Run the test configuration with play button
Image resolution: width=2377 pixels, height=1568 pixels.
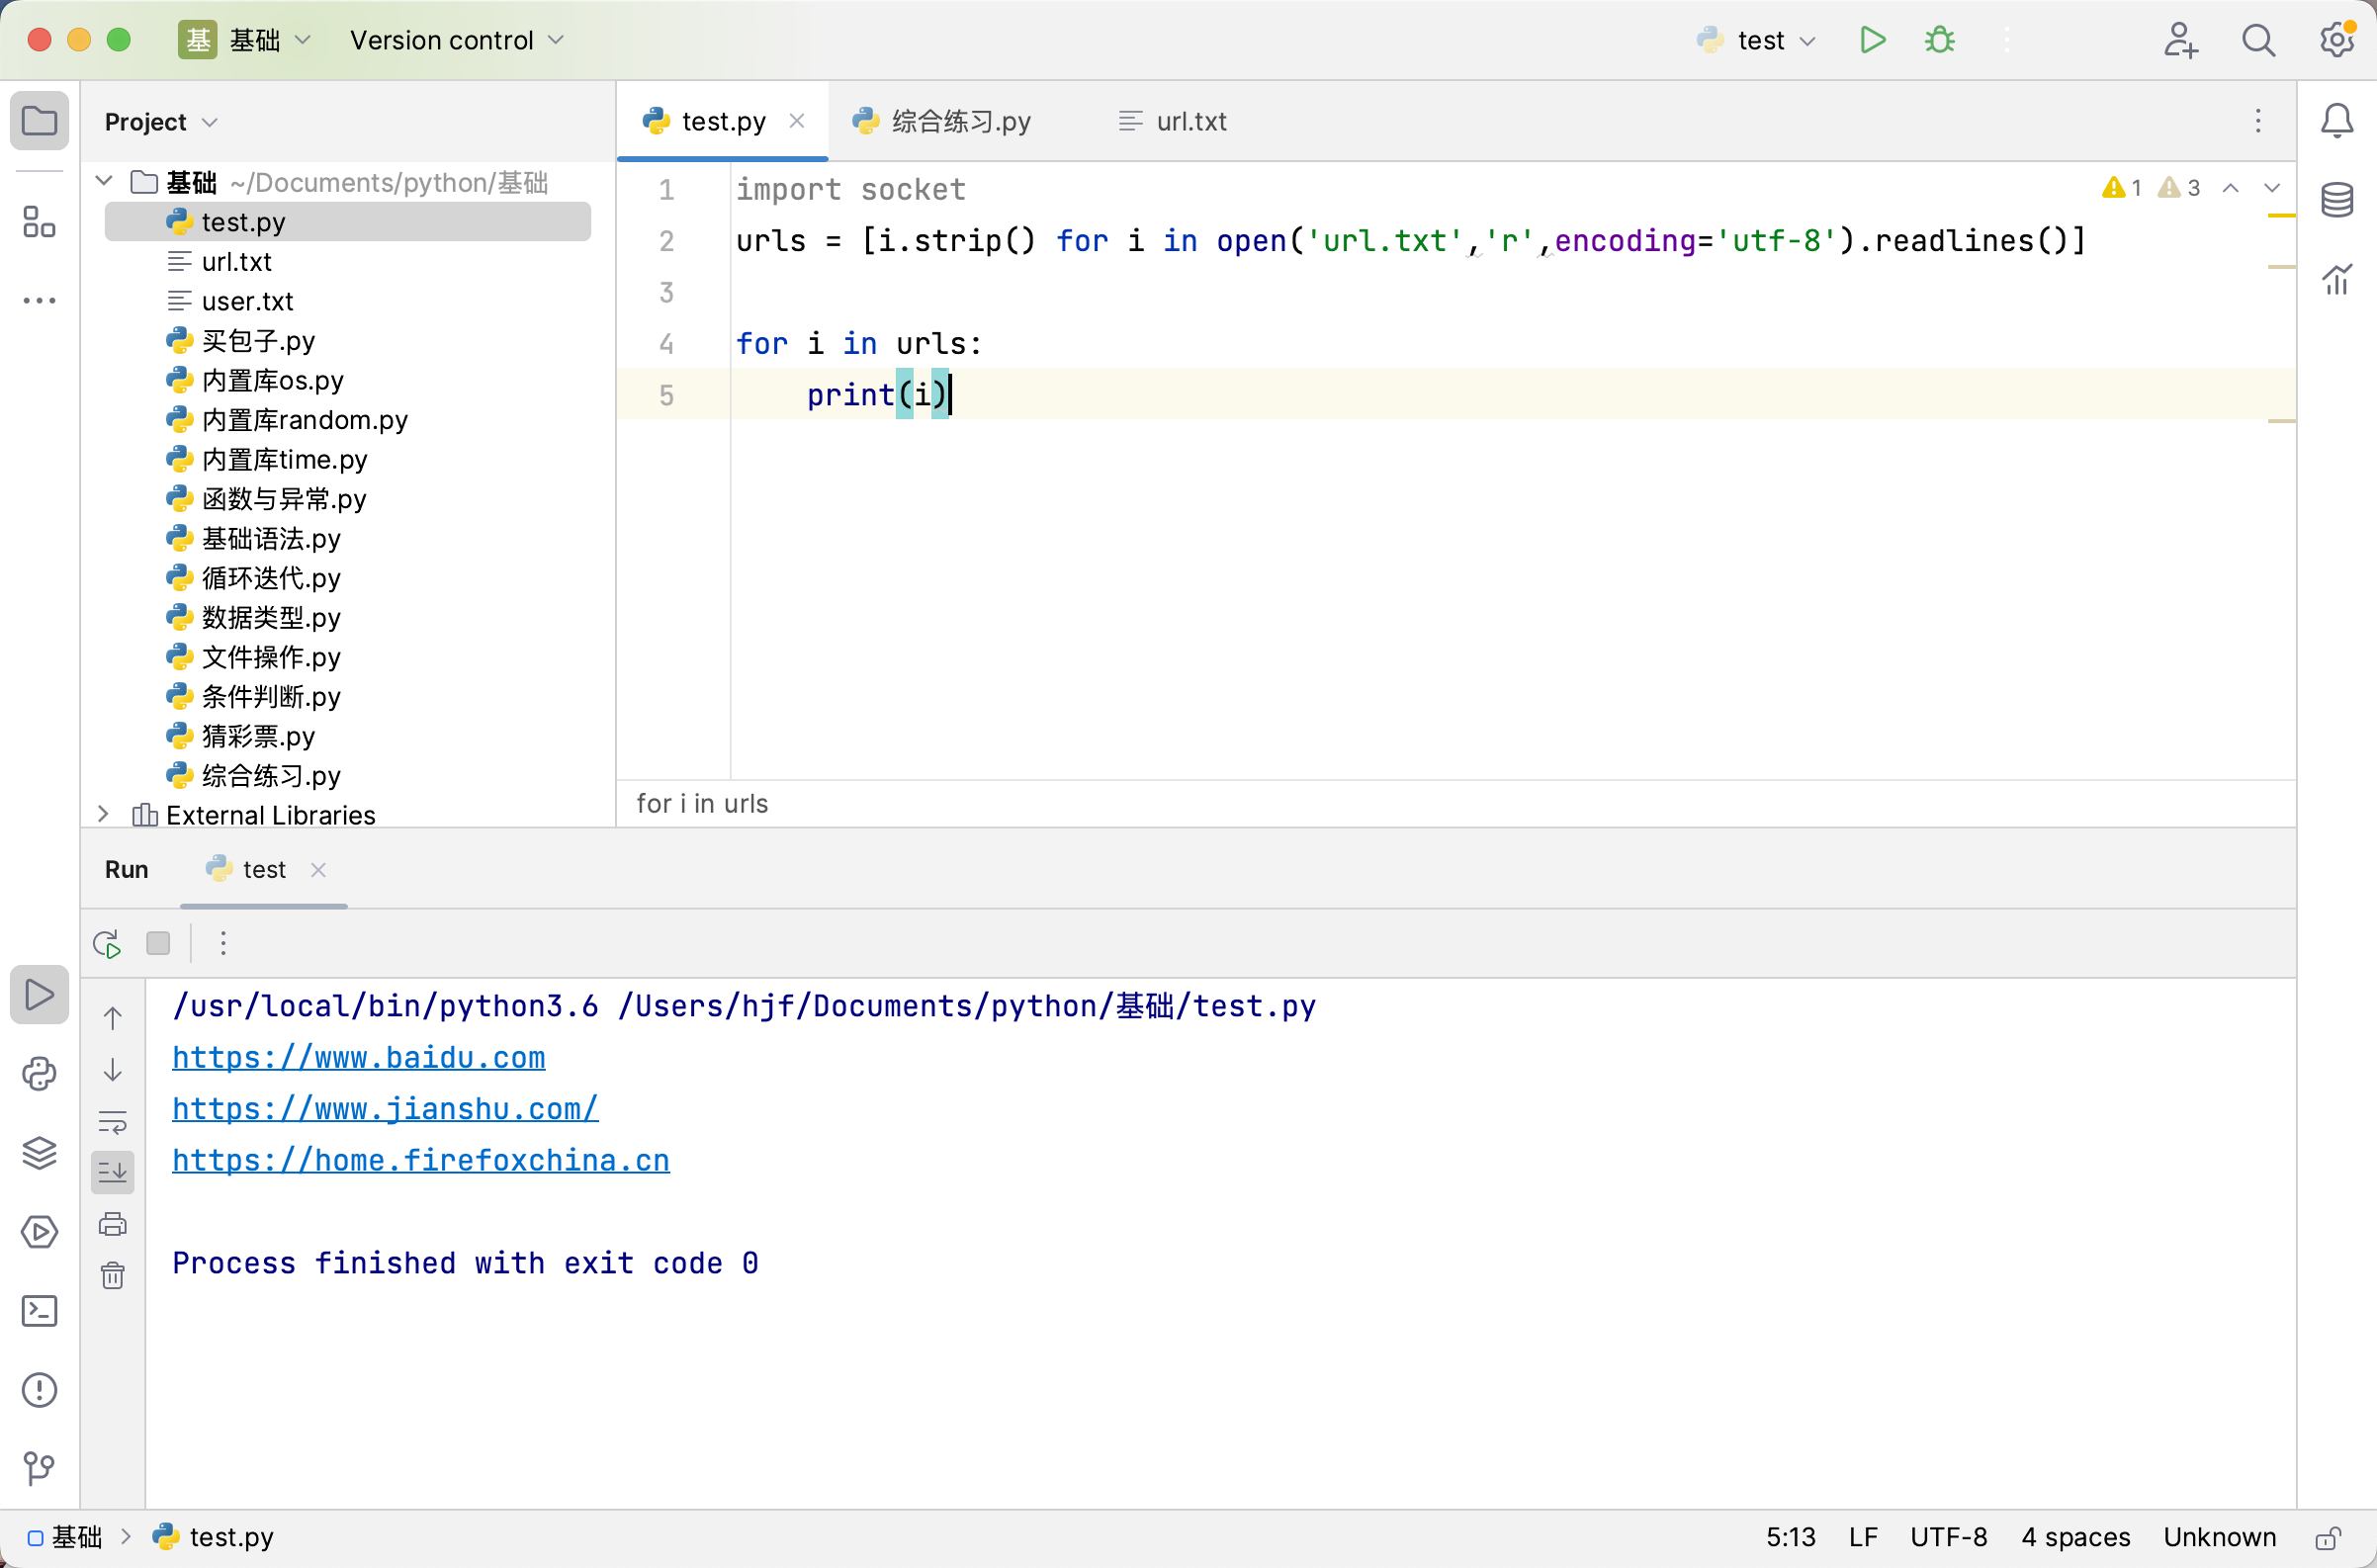[1872, 40]
